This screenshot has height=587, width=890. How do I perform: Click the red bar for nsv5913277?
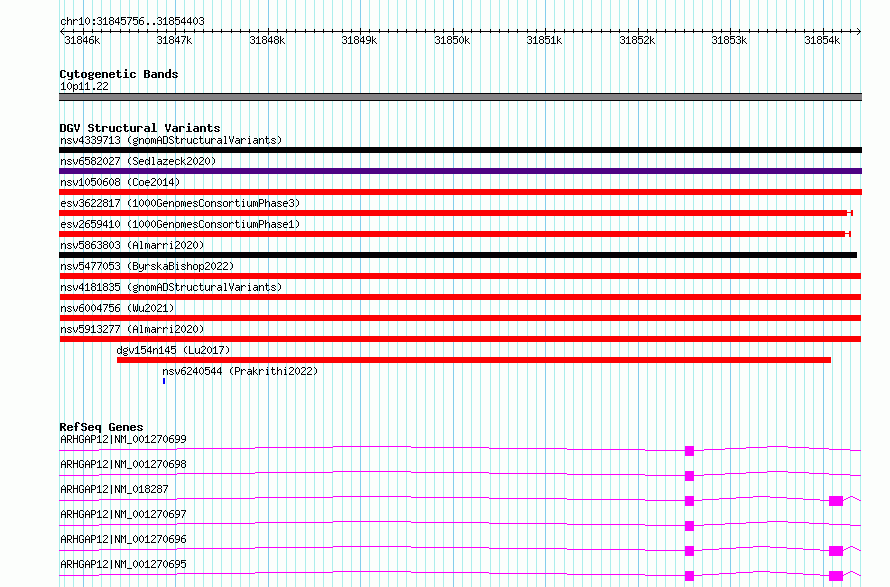point(460,339)
